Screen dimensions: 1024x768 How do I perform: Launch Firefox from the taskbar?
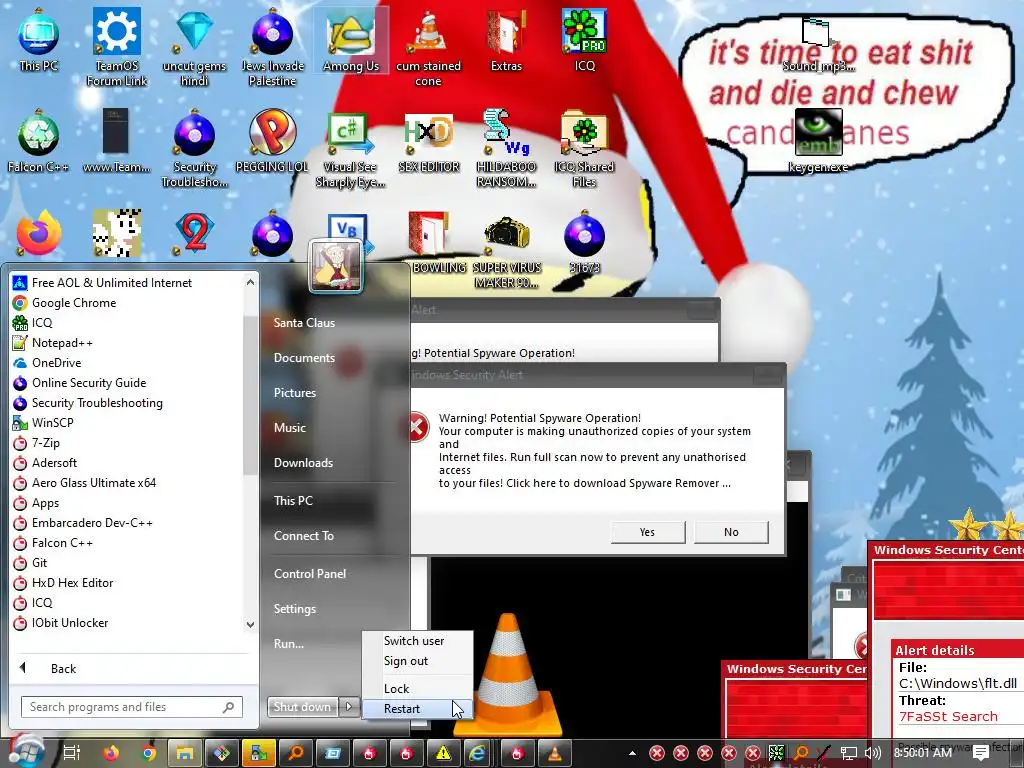click(112, 753)
